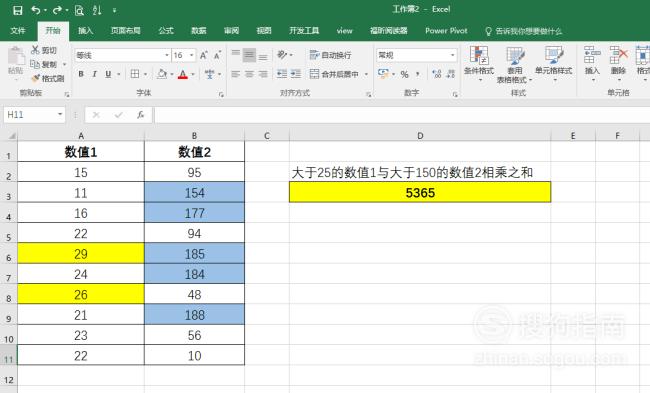Increase the cell indent
This screenshot has height=393, width=650.
[296, 74]
